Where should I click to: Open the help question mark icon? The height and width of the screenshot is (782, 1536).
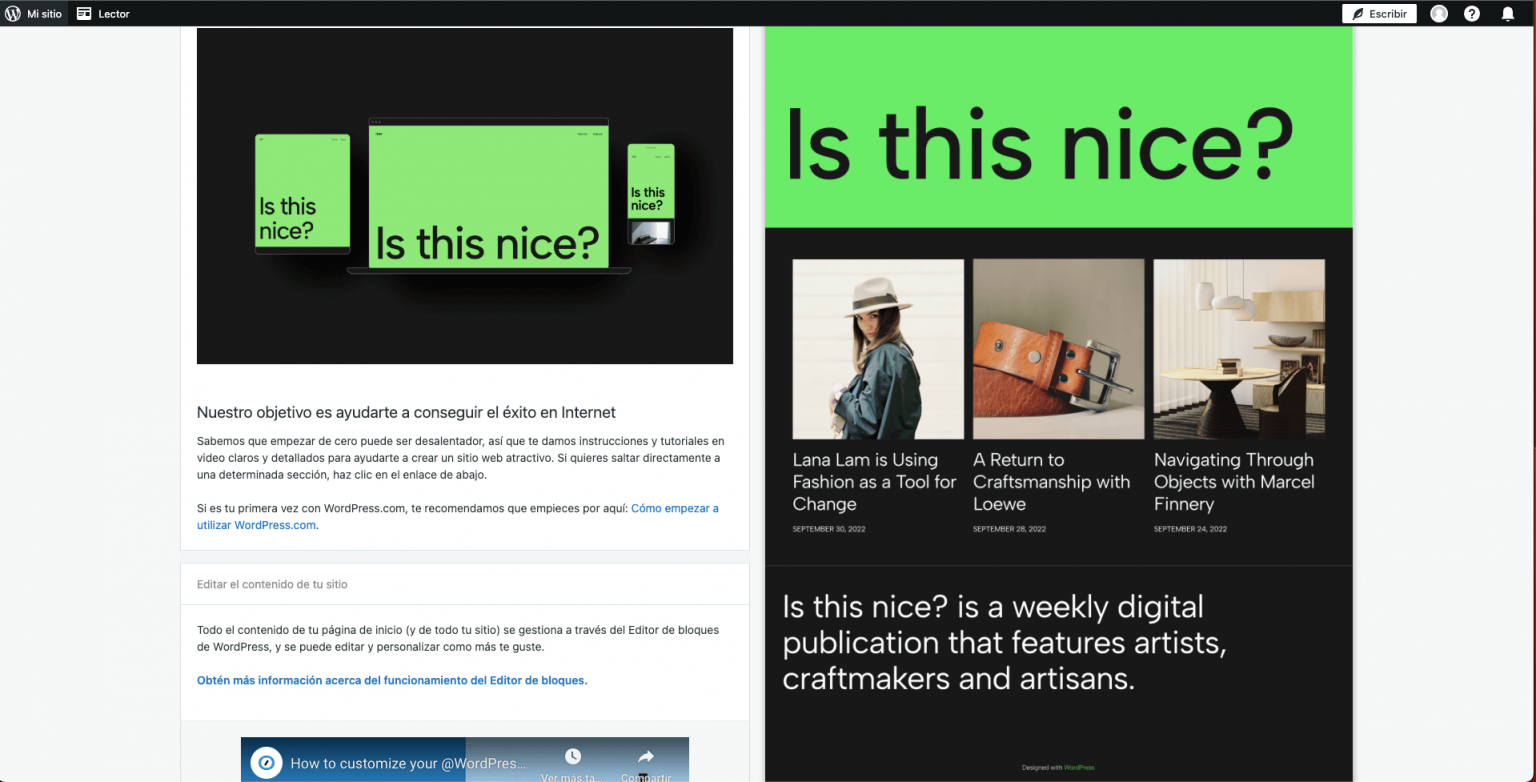1472,14
